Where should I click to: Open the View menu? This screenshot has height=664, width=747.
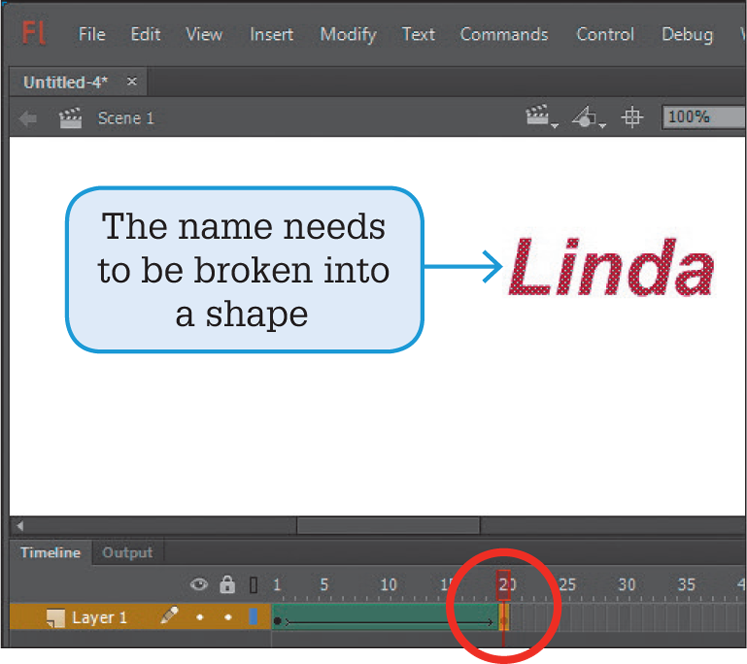(x=204, y=34)
